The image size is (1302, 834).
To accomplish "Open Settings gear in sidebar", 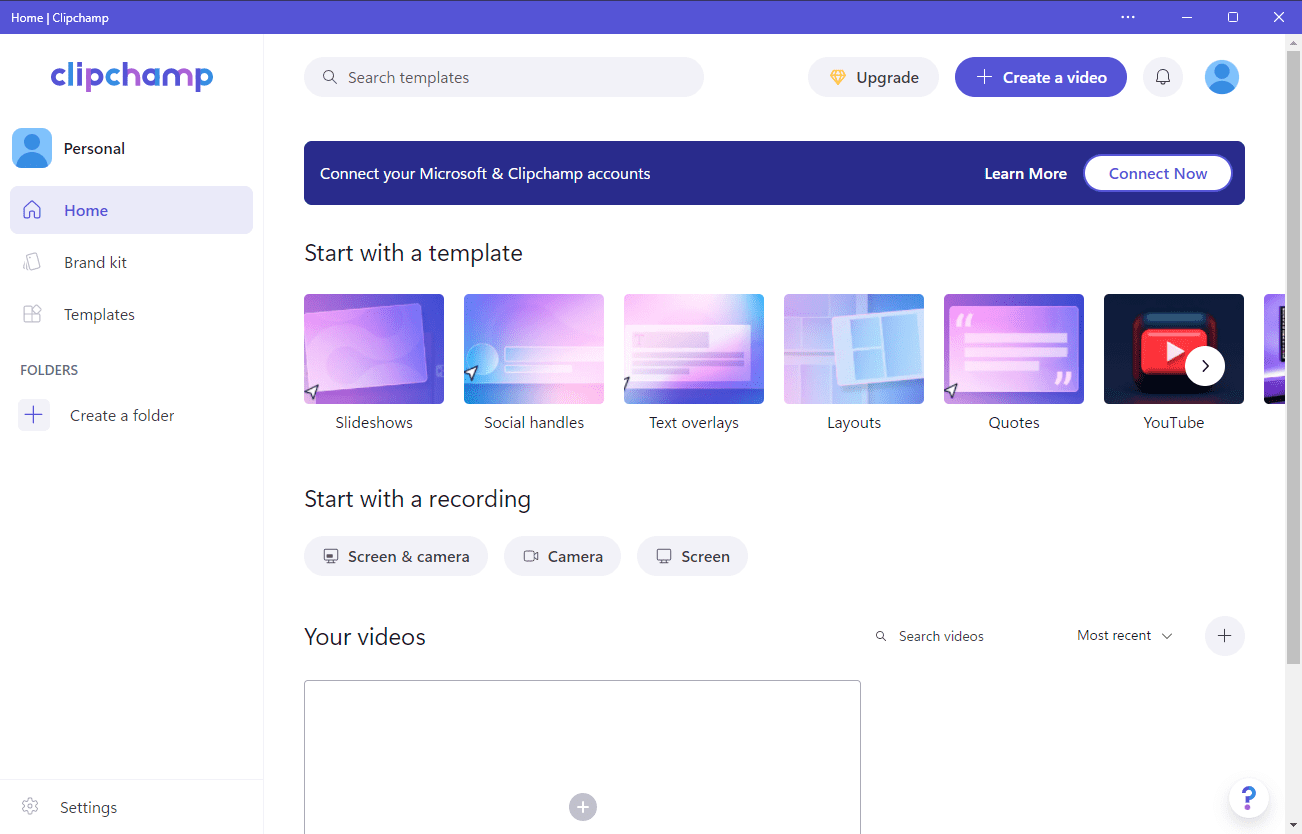I will point(30,807).
